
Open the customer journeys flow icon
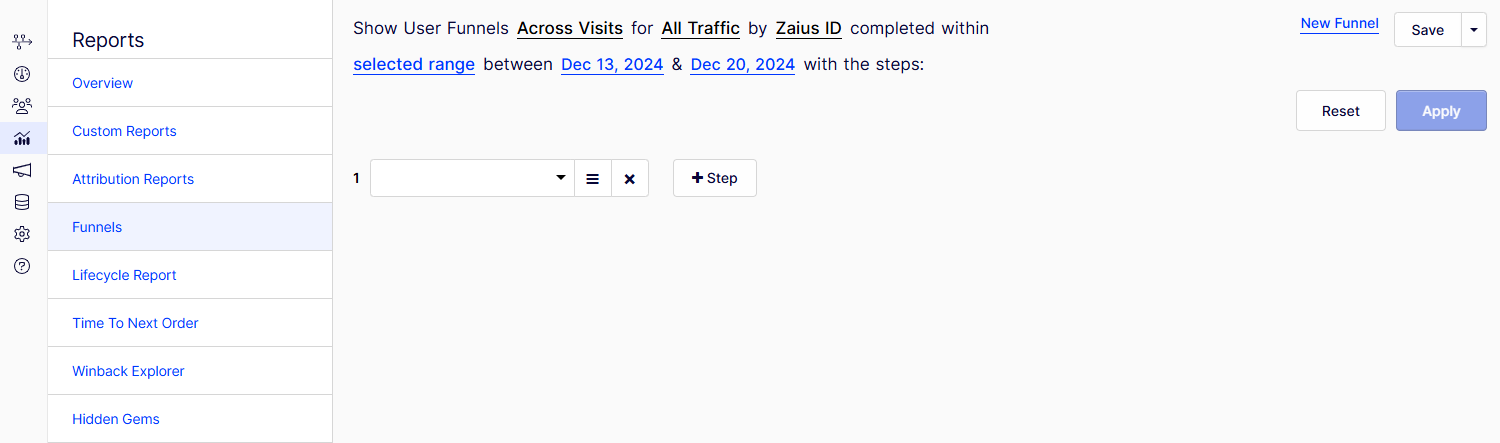pyautogui.click(x=22, y=42)
